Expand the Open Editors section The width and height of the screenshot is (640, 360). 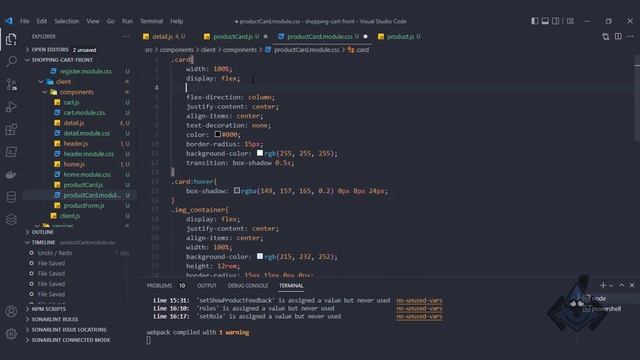click(x=80, y=50)
